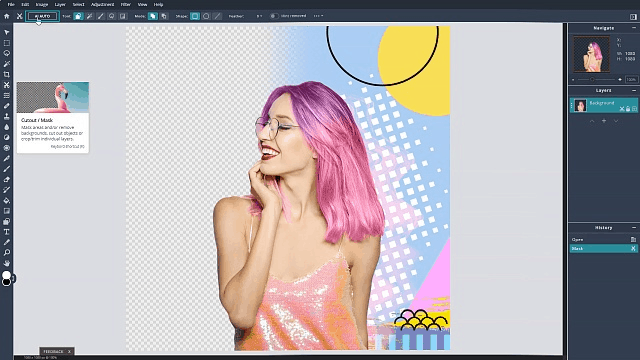Select the Marquee selection tool
640x360 pixels.
tap(7, 43)
